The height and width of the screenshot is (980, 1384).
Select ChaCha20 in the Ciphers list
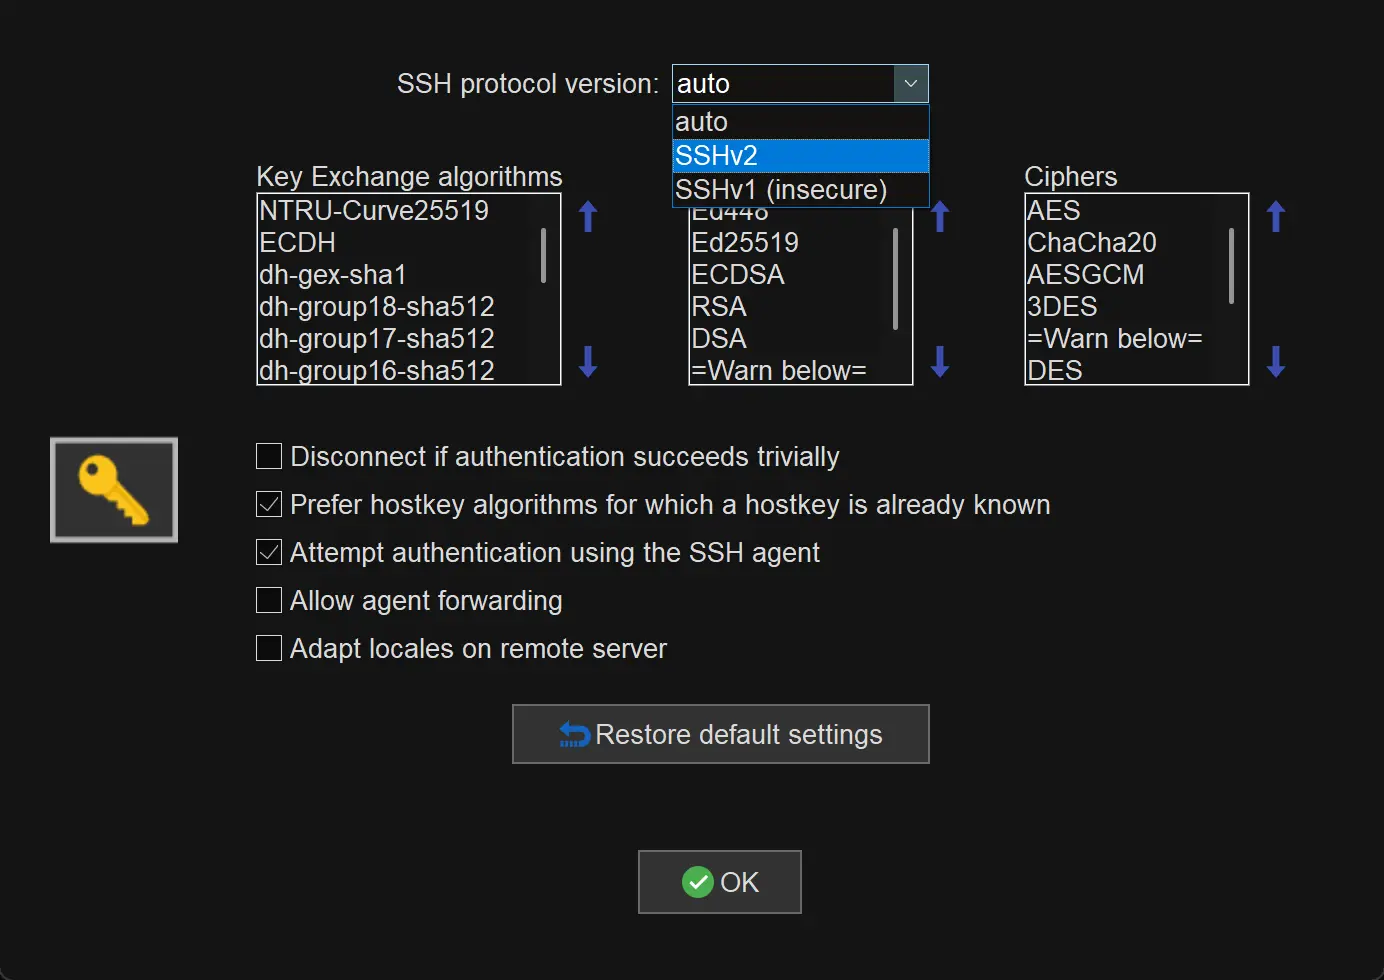click(x=1092, y=243)
